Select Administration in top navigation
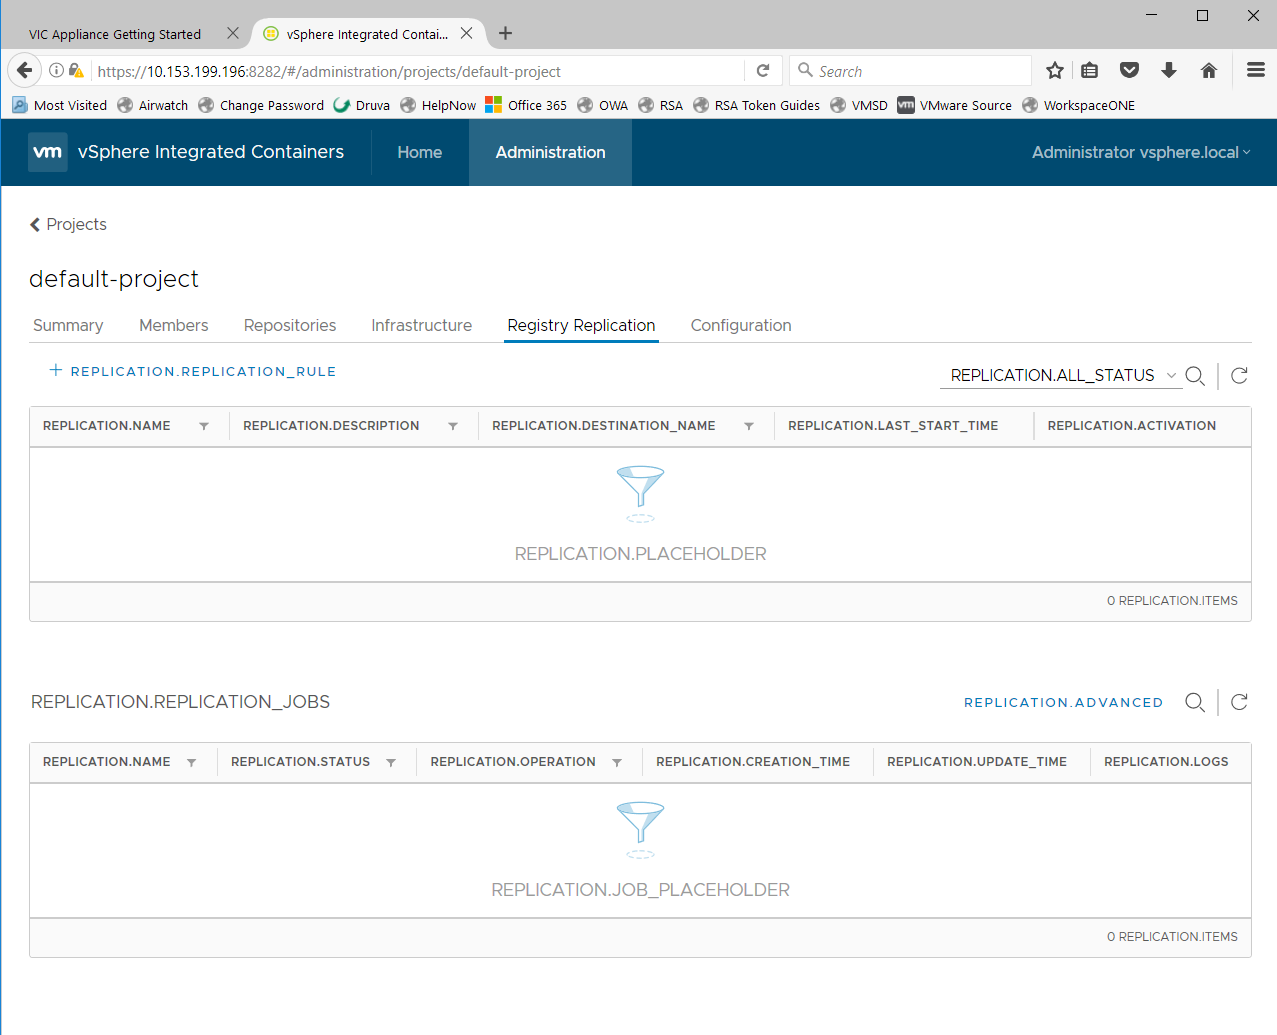 [x=550, y=152]
